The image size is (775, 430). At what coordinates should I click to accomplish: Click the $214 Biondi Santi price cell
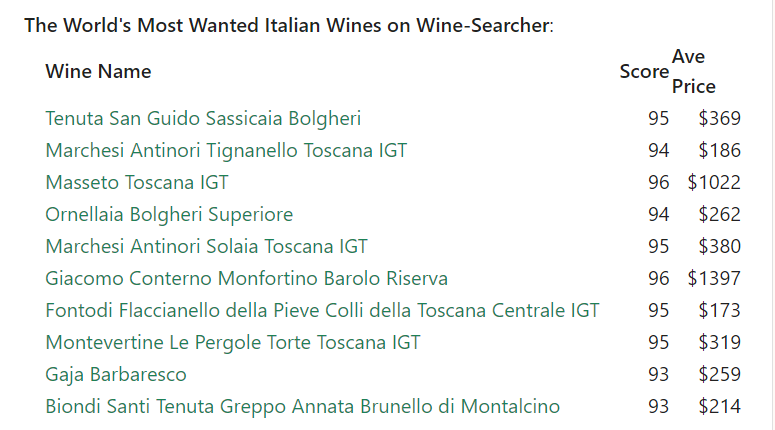point(719,406)
